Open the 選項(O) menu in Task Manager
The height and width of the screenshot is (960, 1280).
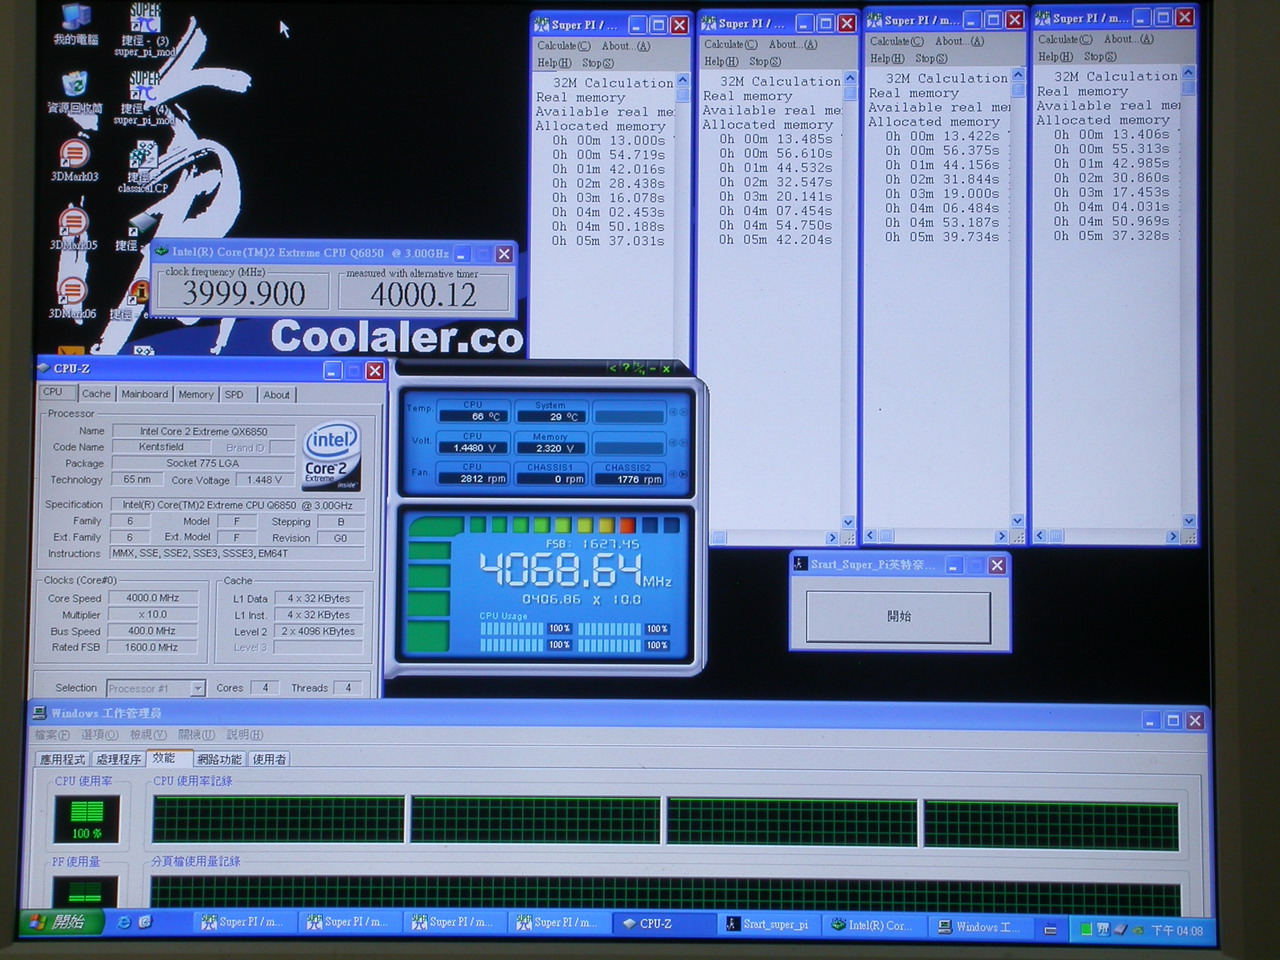click(99, 735)
